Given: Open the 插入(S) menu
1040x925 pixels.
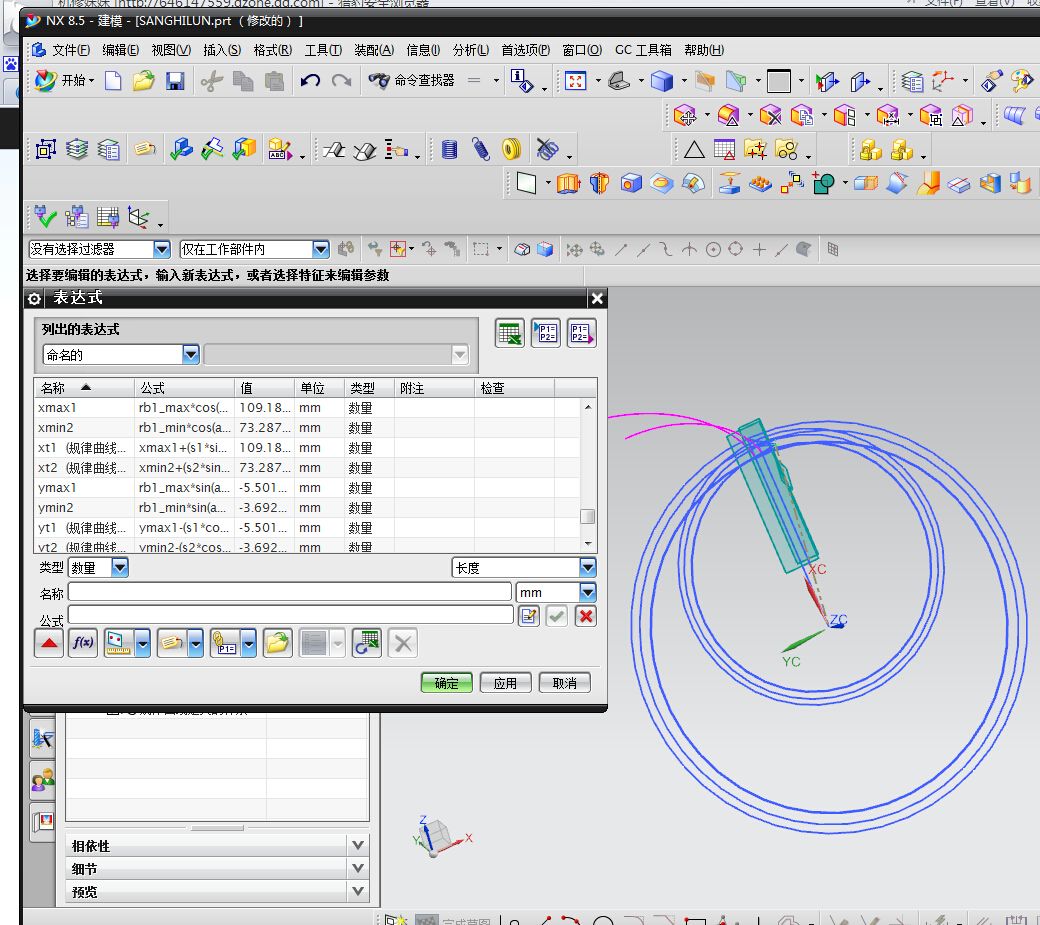Looking at the screenshot, I should pos(222,50).
